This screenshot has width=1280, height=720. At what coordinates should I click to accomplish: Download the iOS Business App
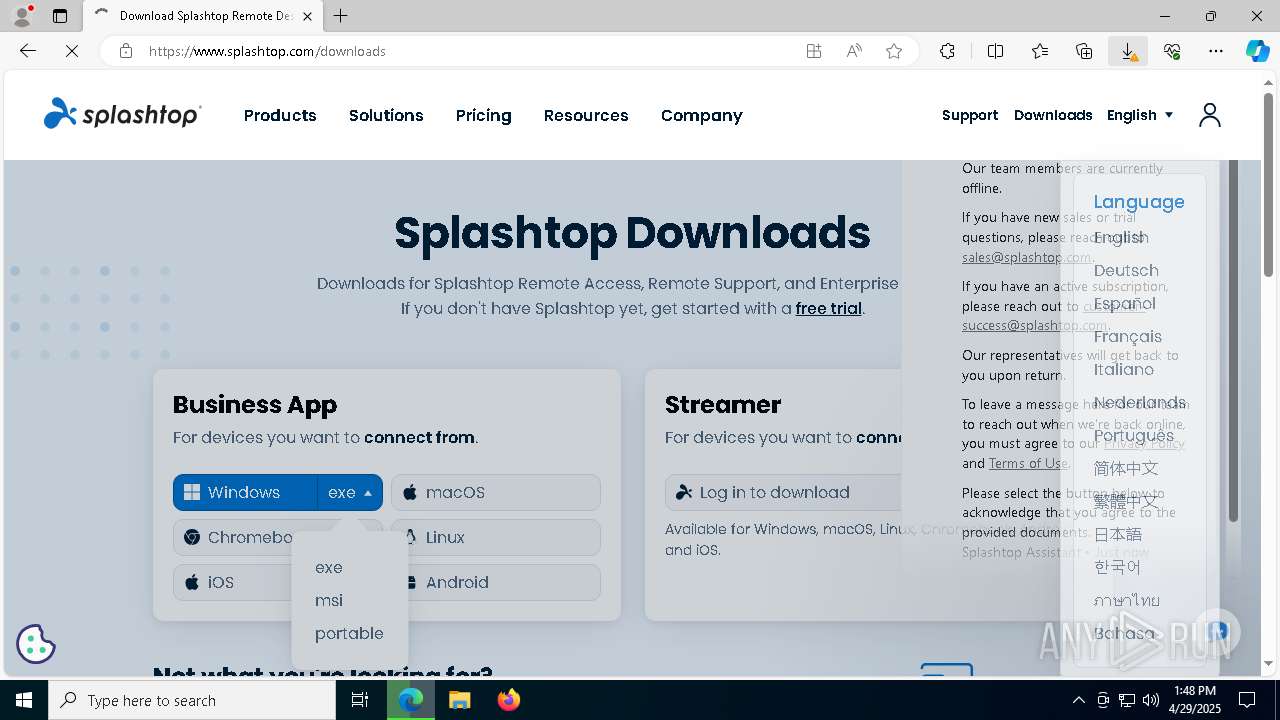232,583
